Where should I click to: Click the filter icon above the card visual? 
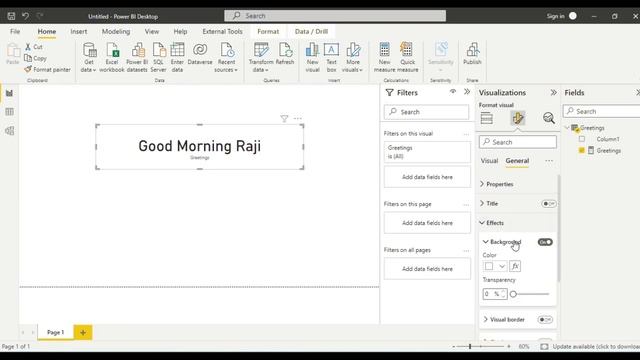(x=284, y=119)
